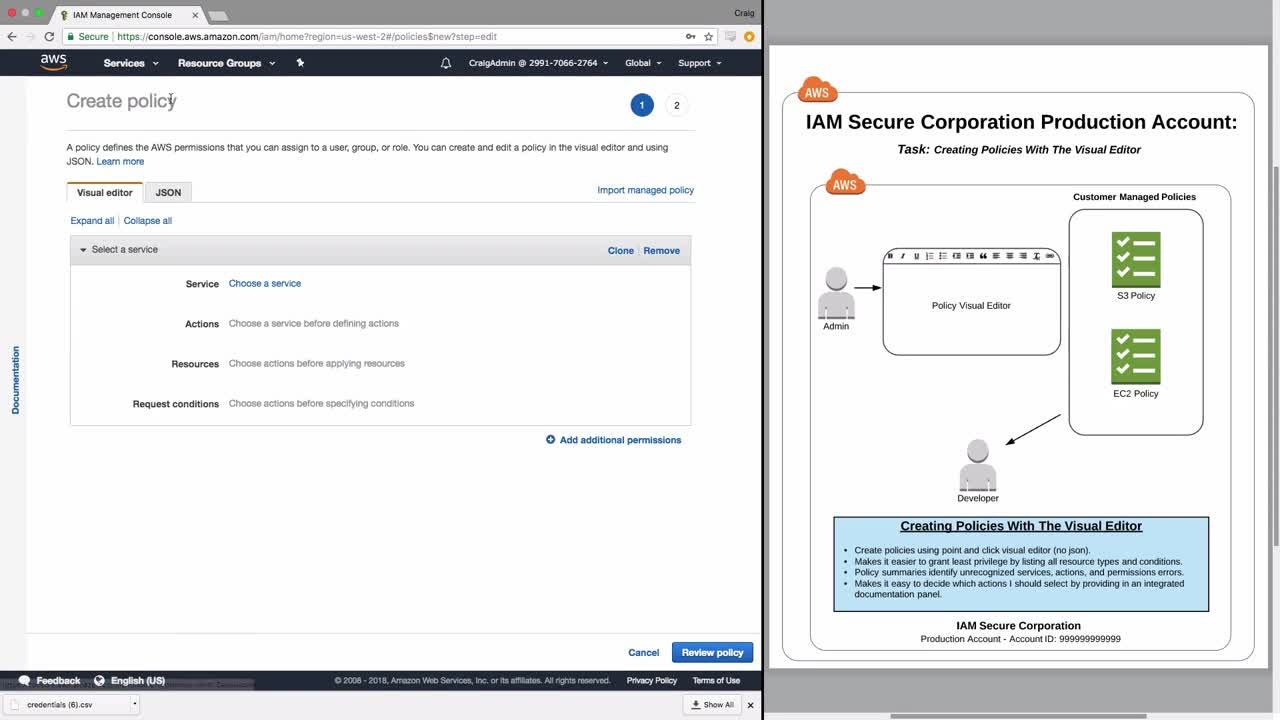
Task: Open the Terms of Use link
Action: 716,681
